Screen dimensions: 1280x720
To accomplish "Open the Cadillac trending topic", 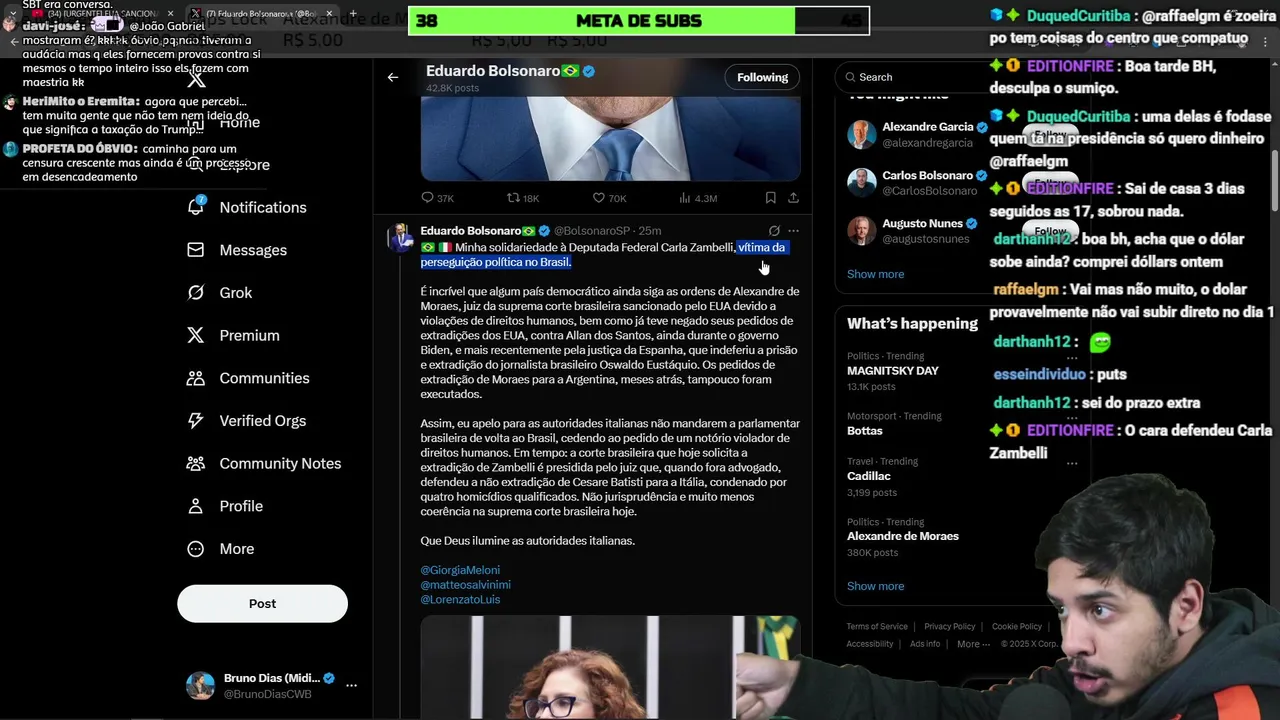I will 869,477.
